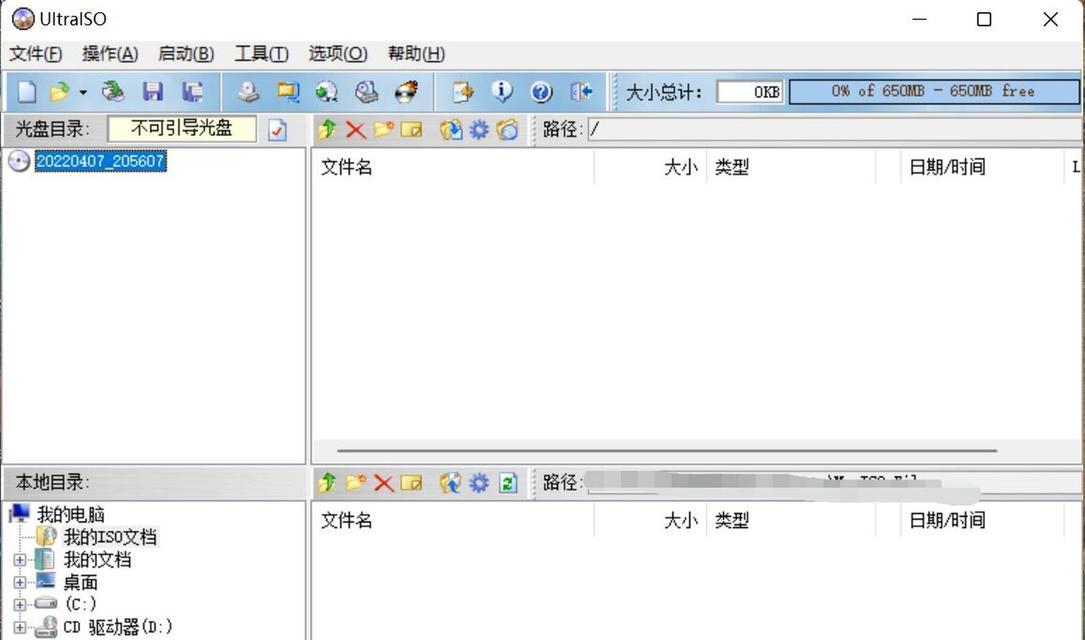Open the 文件(F) menu
The height and width of the screenshot is (640, 1085).
tap(35, 54)
